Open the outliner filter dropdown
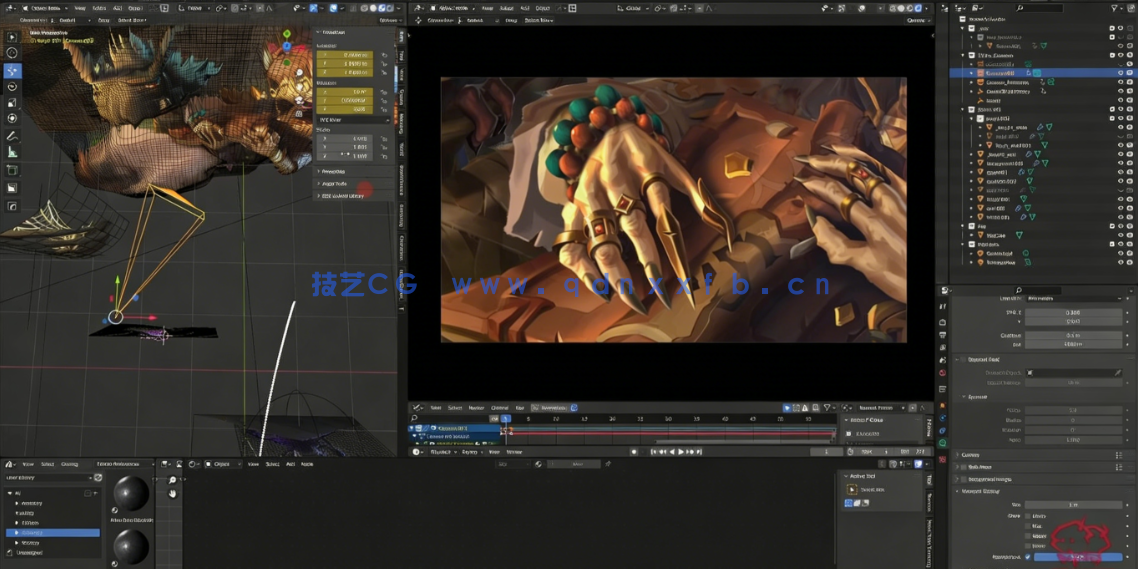This screenshot has width=1138, height=569. click(1115, 7)
